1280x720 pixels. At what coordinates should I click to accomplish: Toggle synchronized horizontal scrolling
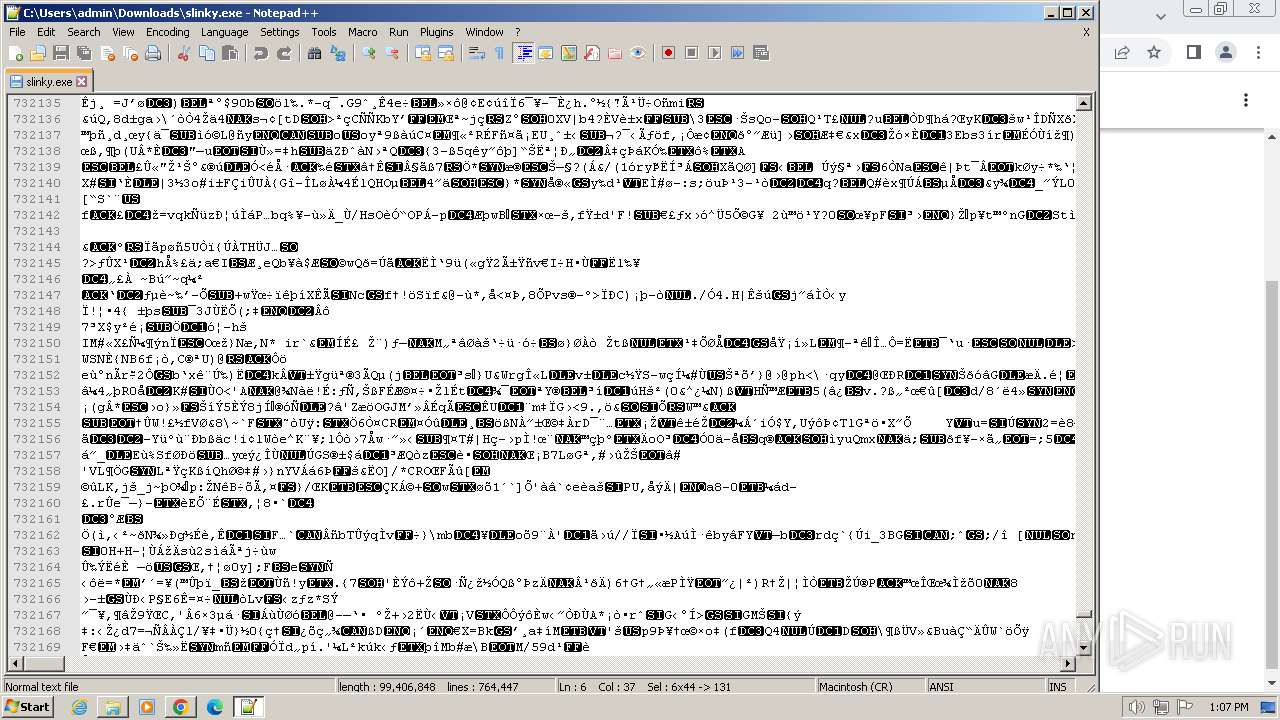[445, 53]
